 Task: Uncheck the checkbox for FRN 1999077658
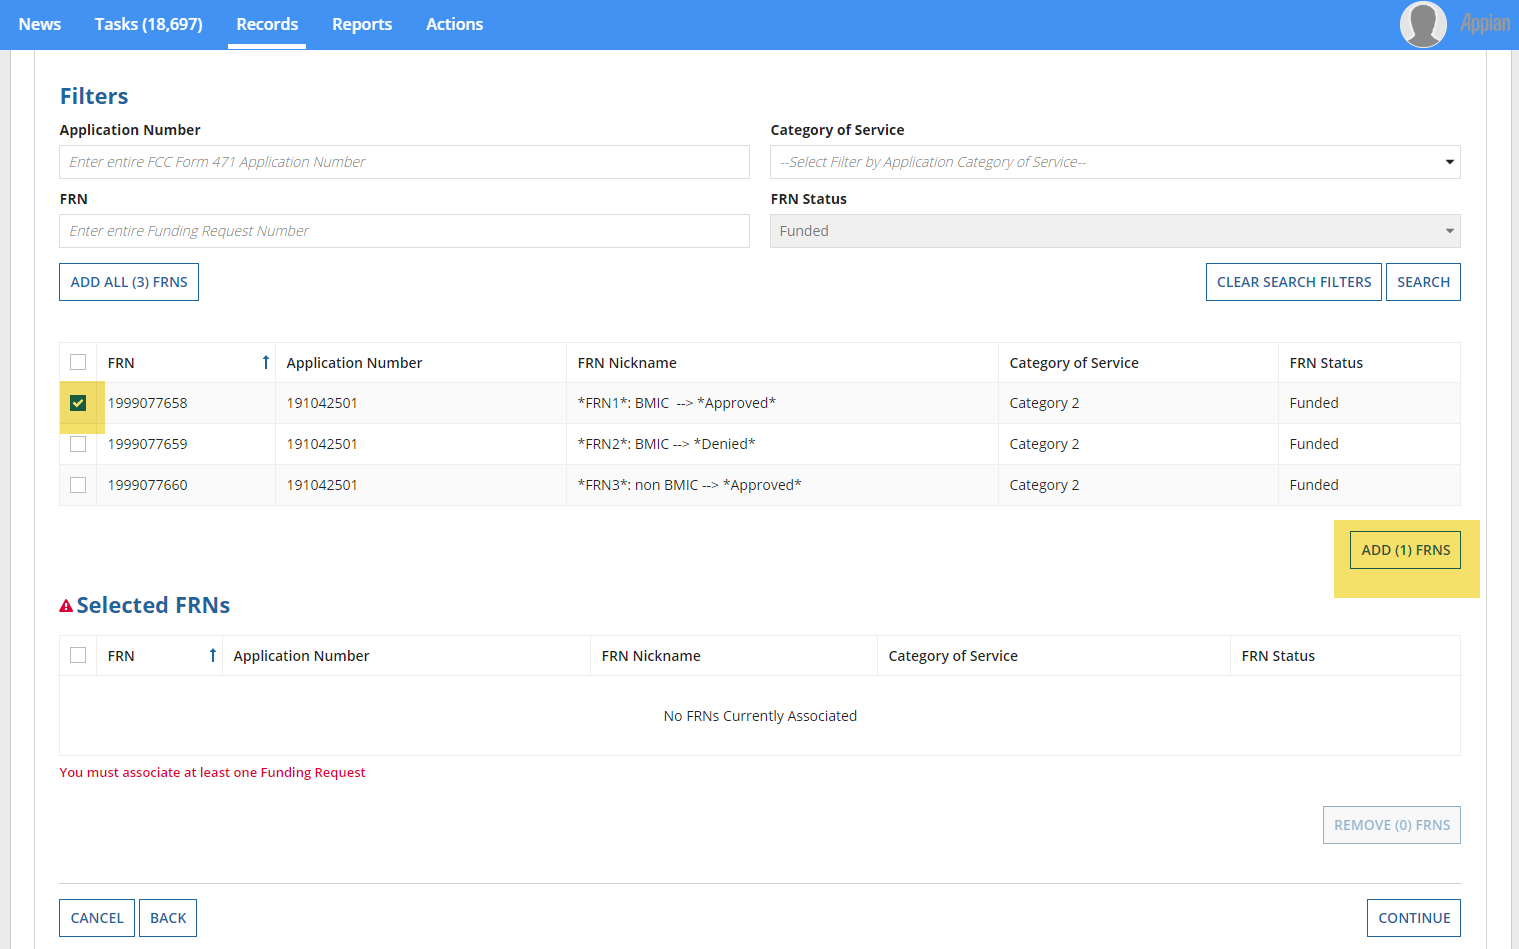(x=78, y=403)
